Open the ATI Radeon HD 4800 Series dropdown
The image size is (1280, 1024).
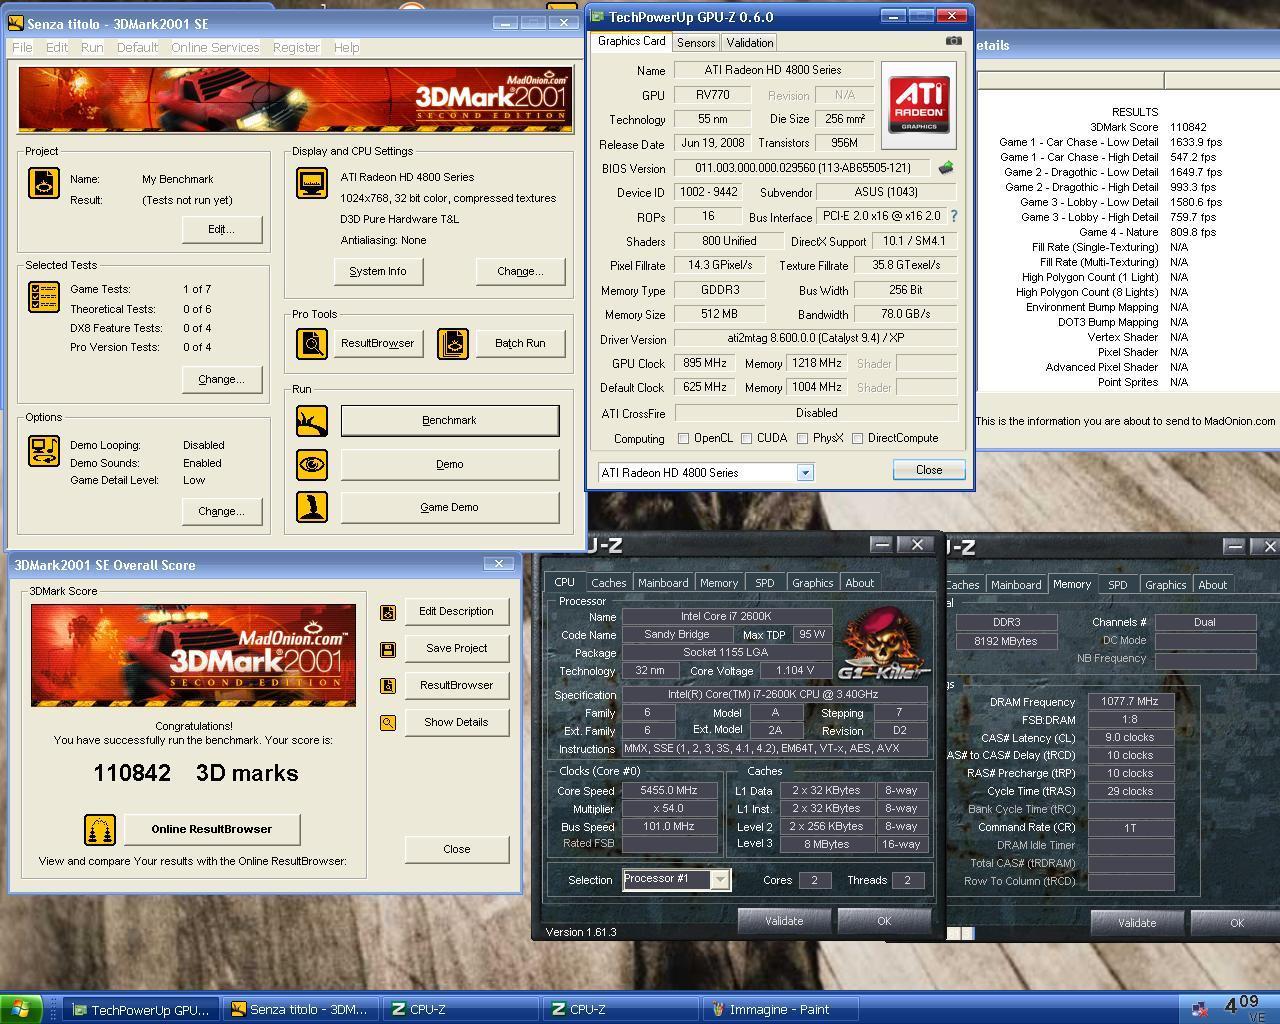[805, 472]
